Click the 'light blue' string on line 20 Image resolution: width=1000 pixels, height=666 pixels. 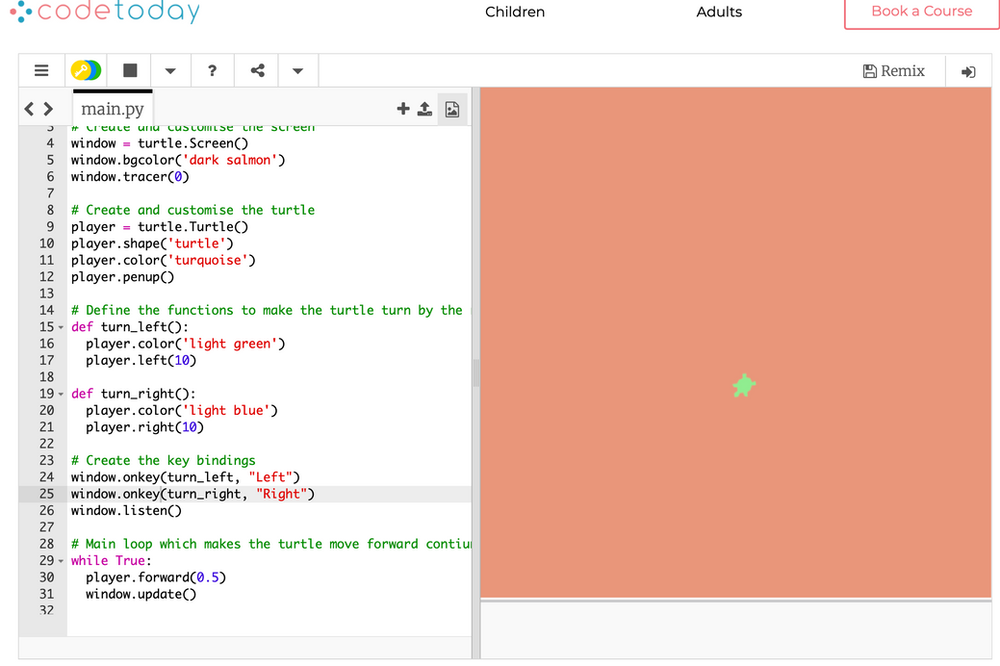[x=226, y=411]
